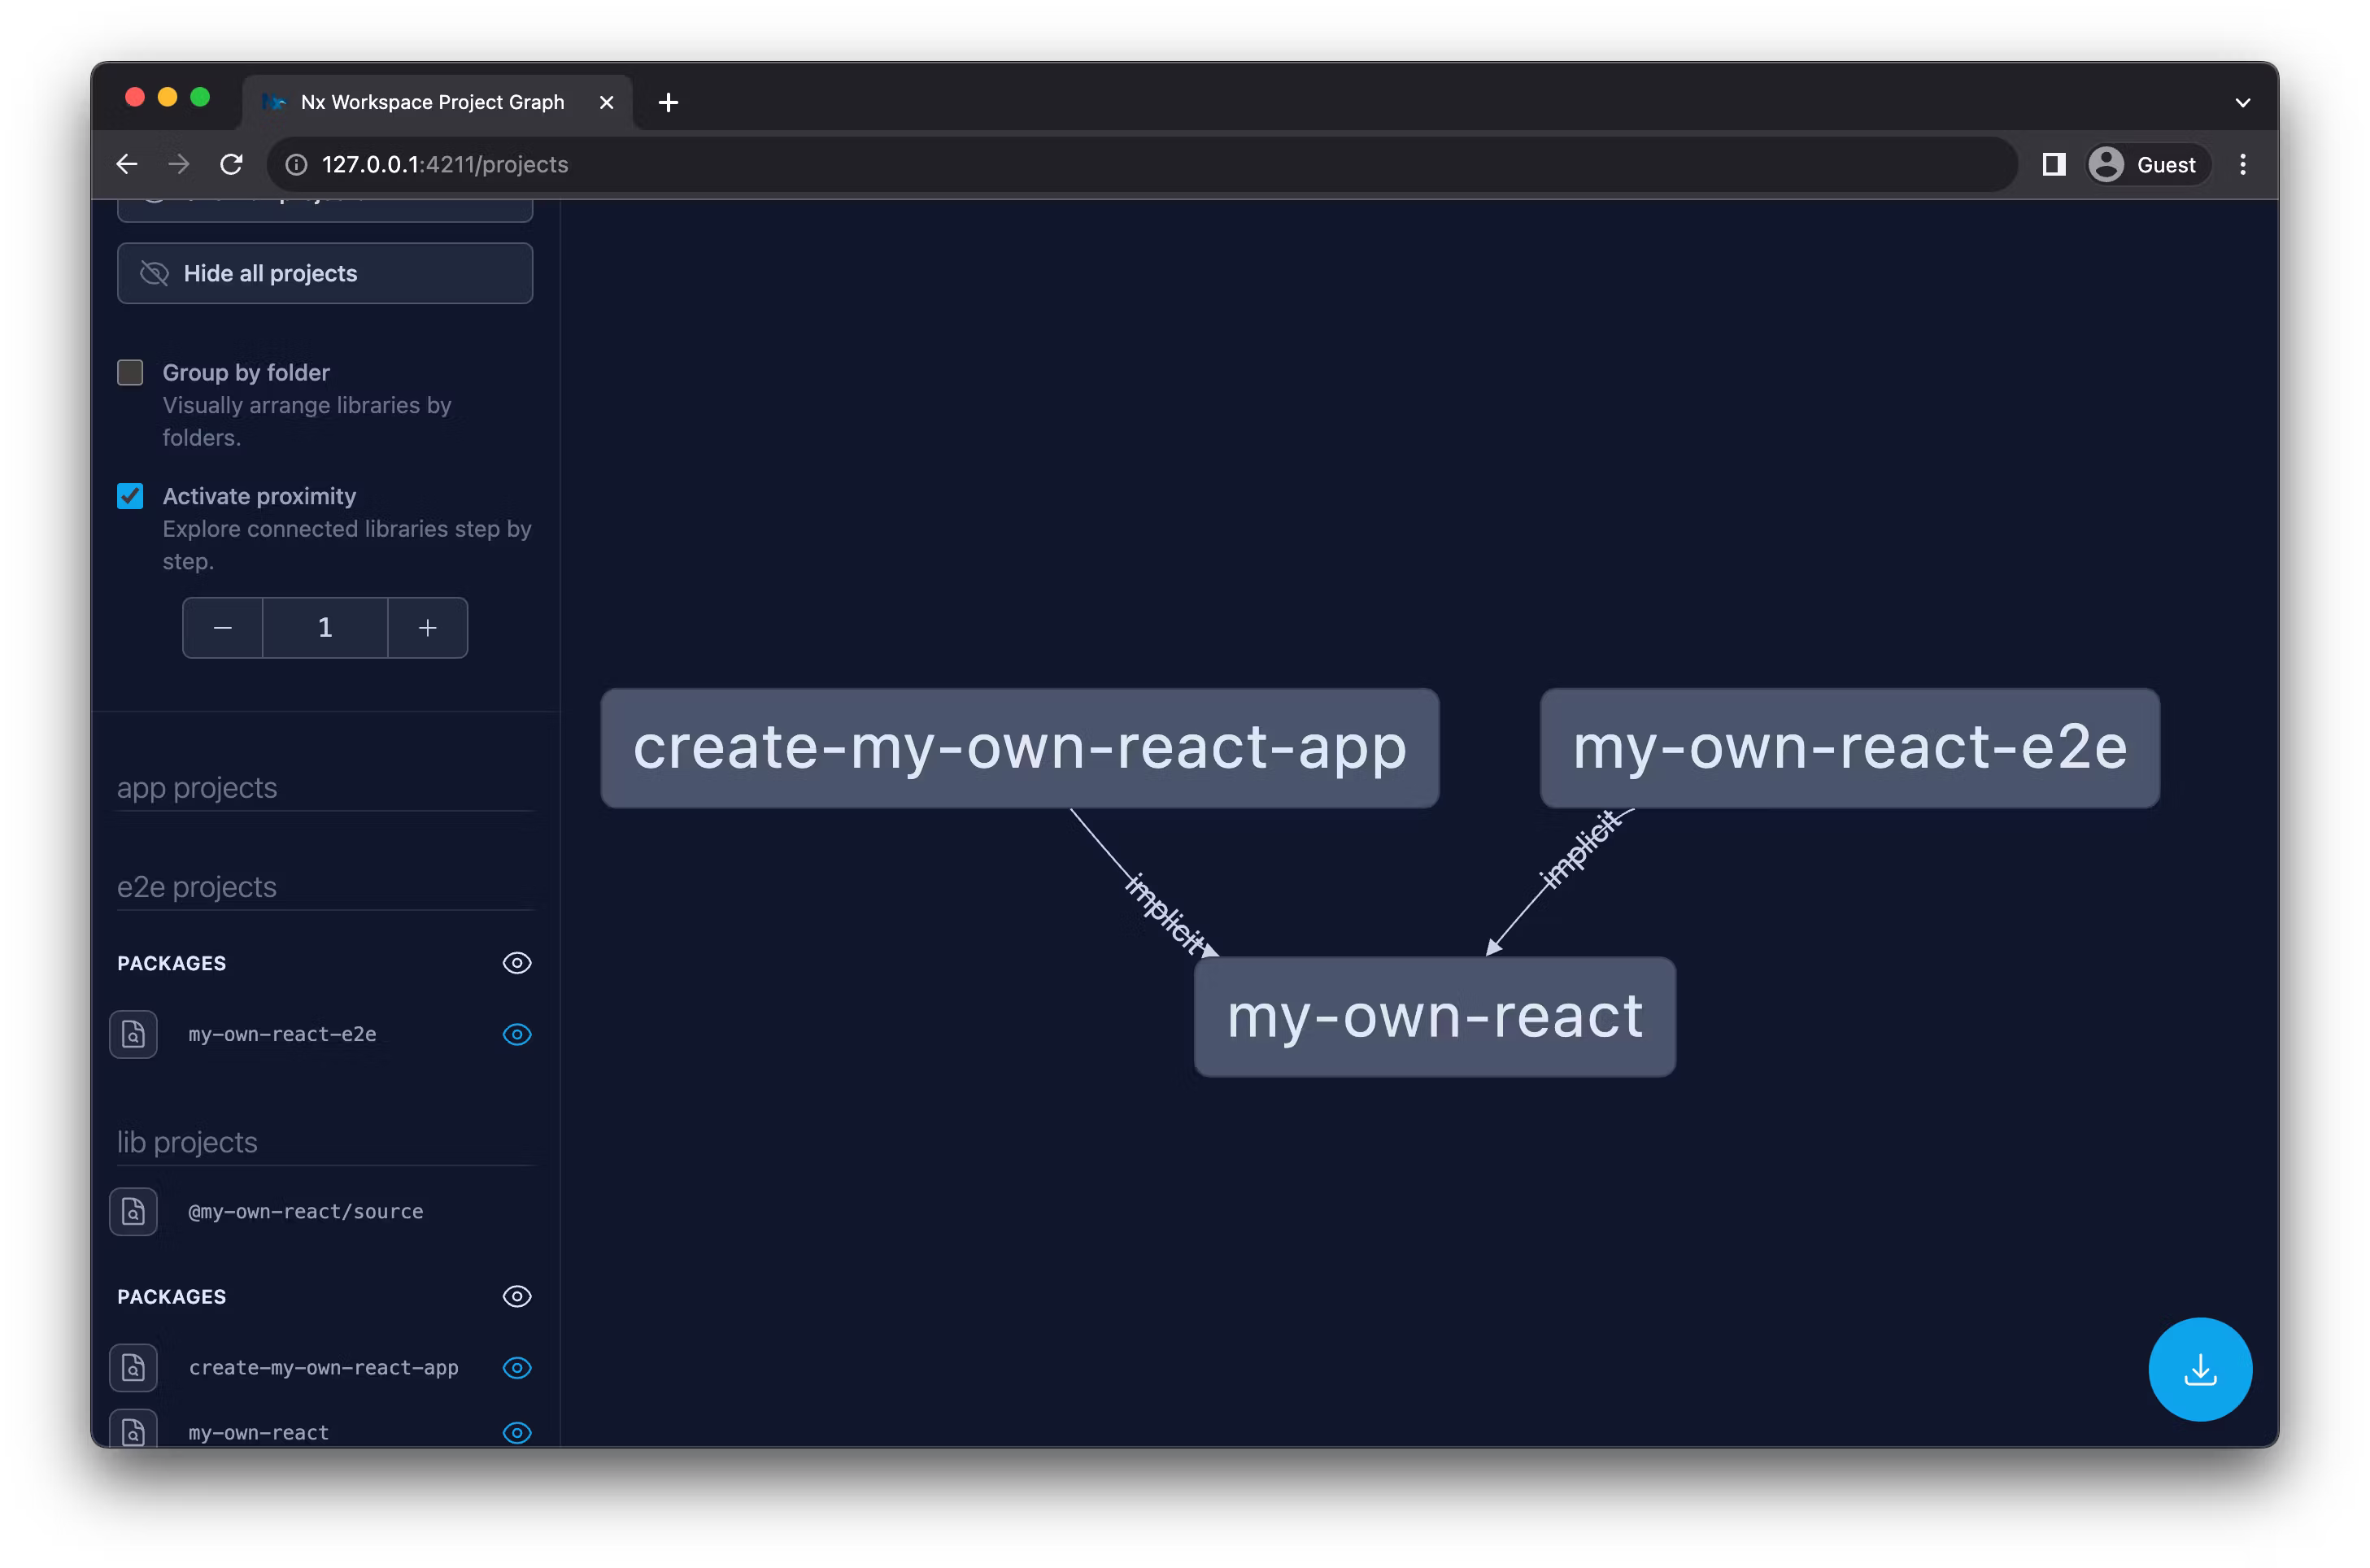Screen dimensions: 2370x1568
Task: Click file icon beside @my-own-react/source
Action: point(133,1211)
